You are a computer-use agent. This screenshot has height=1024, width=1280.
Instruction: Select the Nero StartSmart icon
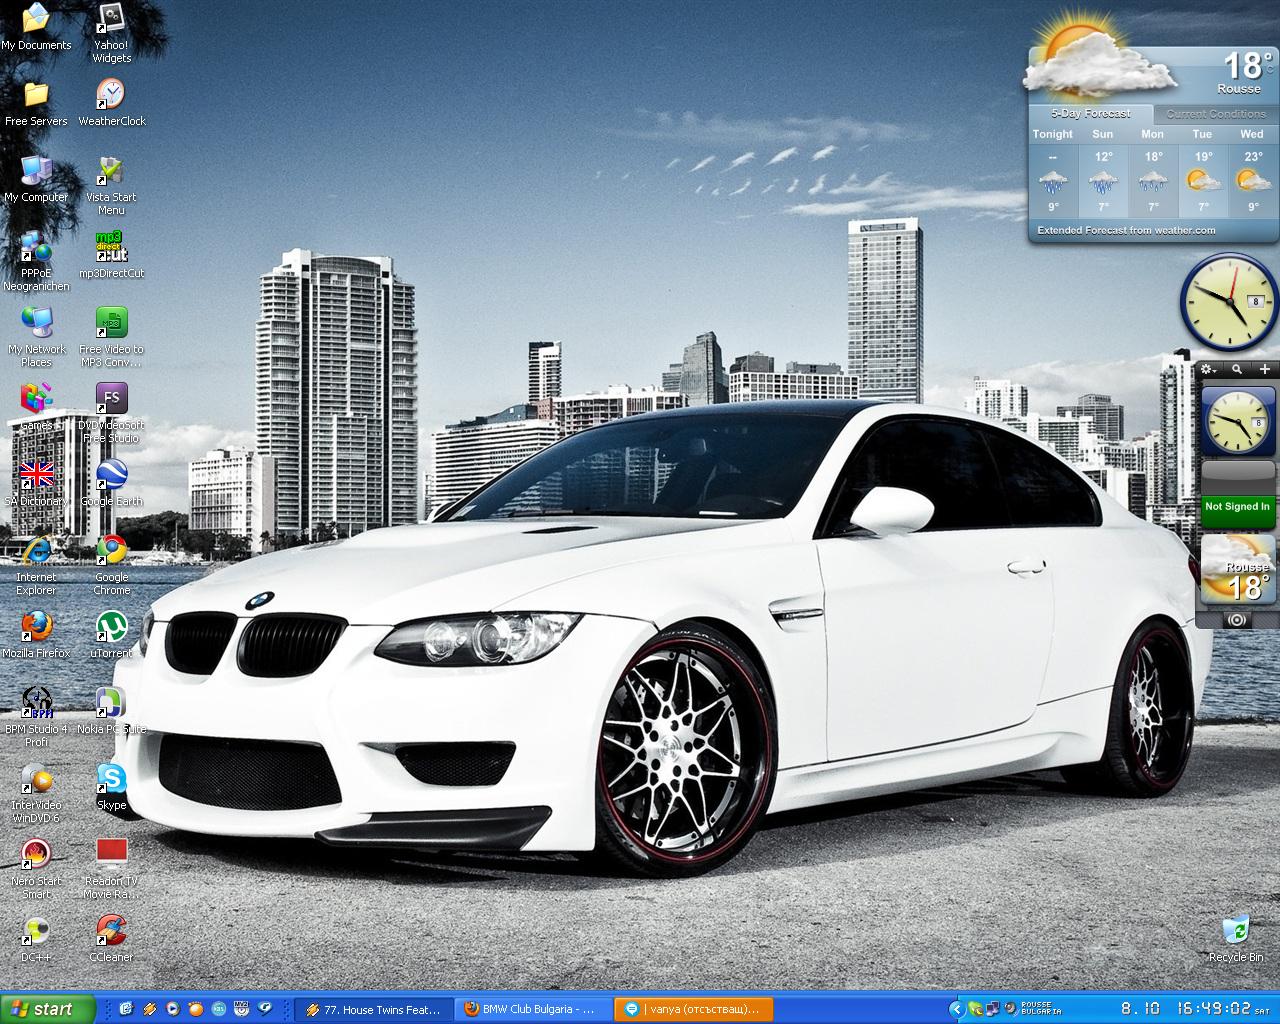[x=36, y=870]
